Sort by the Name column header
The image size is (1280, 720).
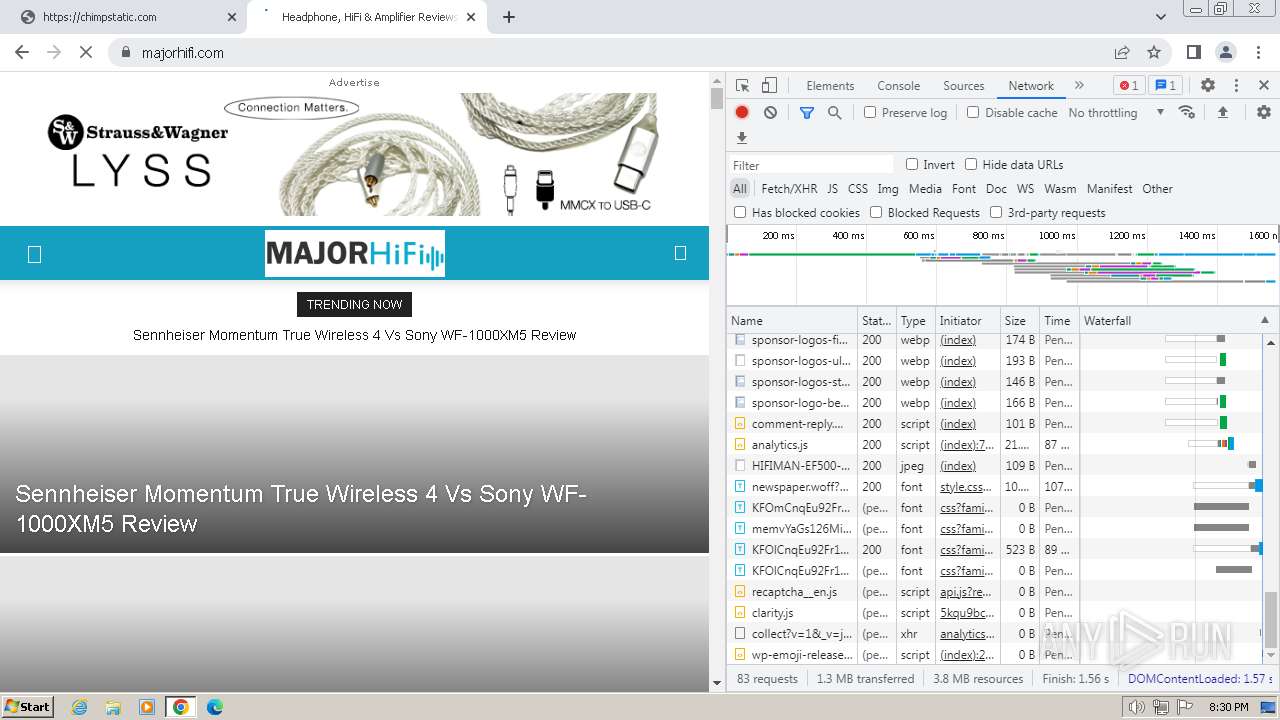[792, 320]
